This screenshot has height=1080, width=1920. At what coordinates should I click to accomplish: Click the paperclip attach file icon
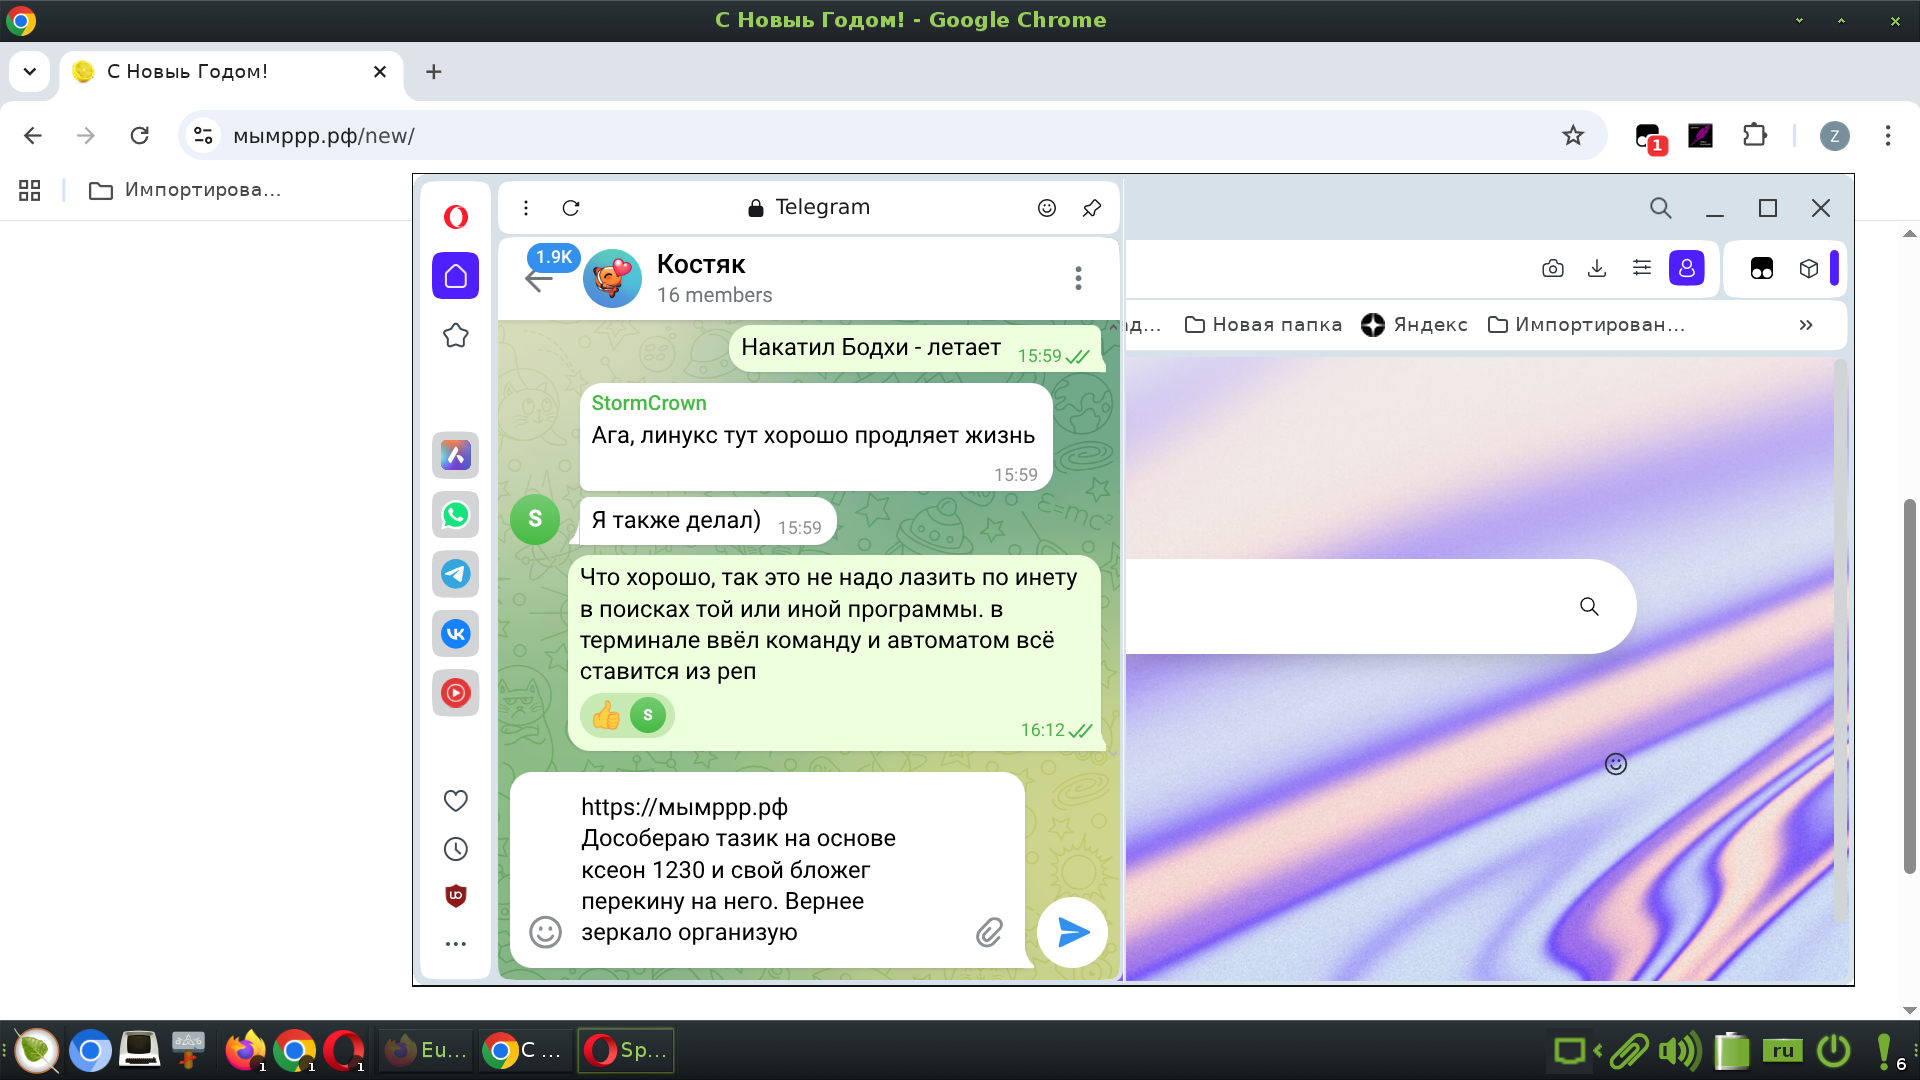pos(988,932)
